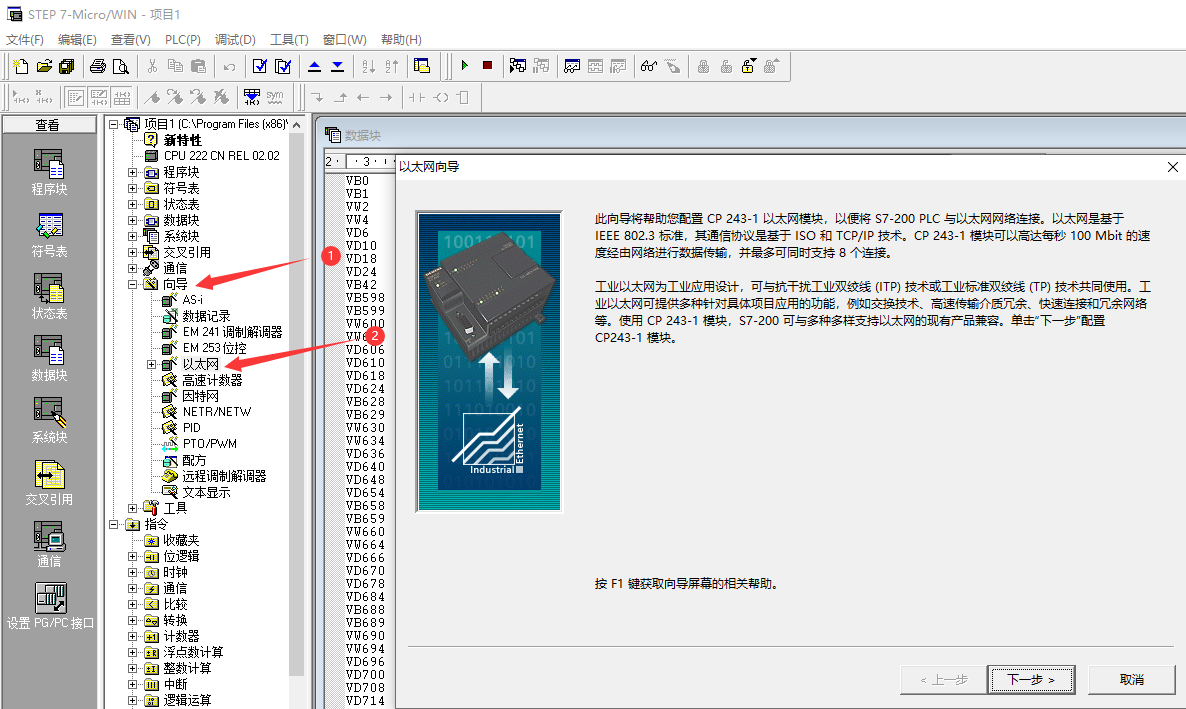The image size is (1186, 709).
Task: Click the 取消 button in wizard
Action: point(1132,679)
